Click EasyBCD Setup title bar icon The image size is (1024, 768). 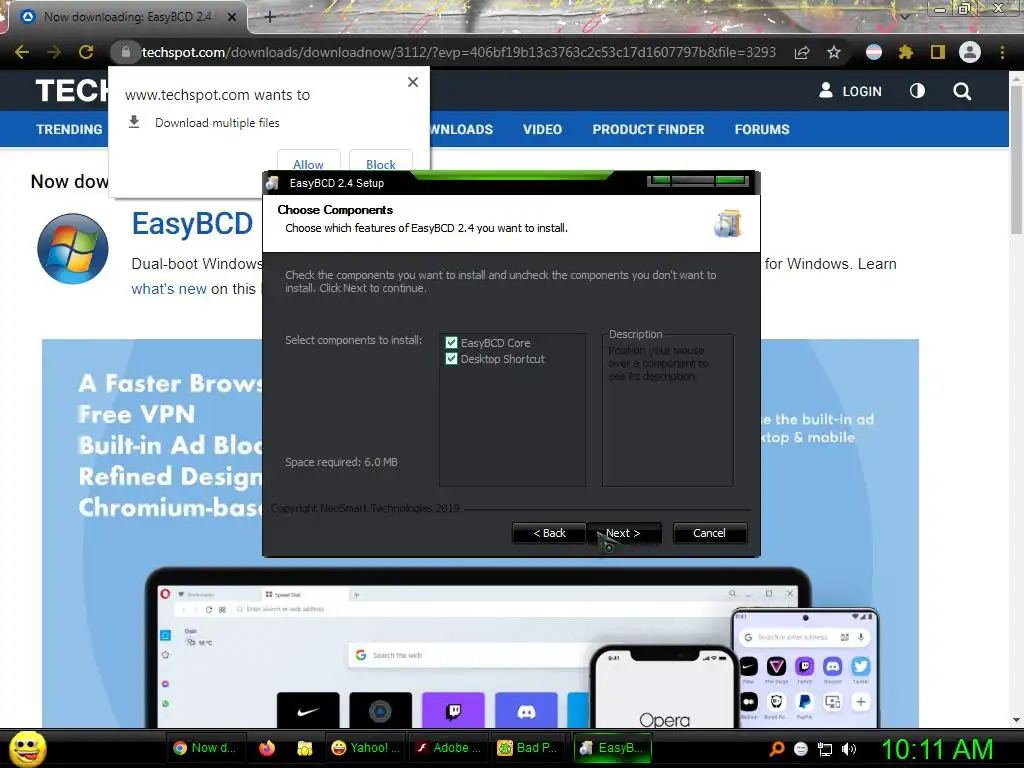point(273,183)
